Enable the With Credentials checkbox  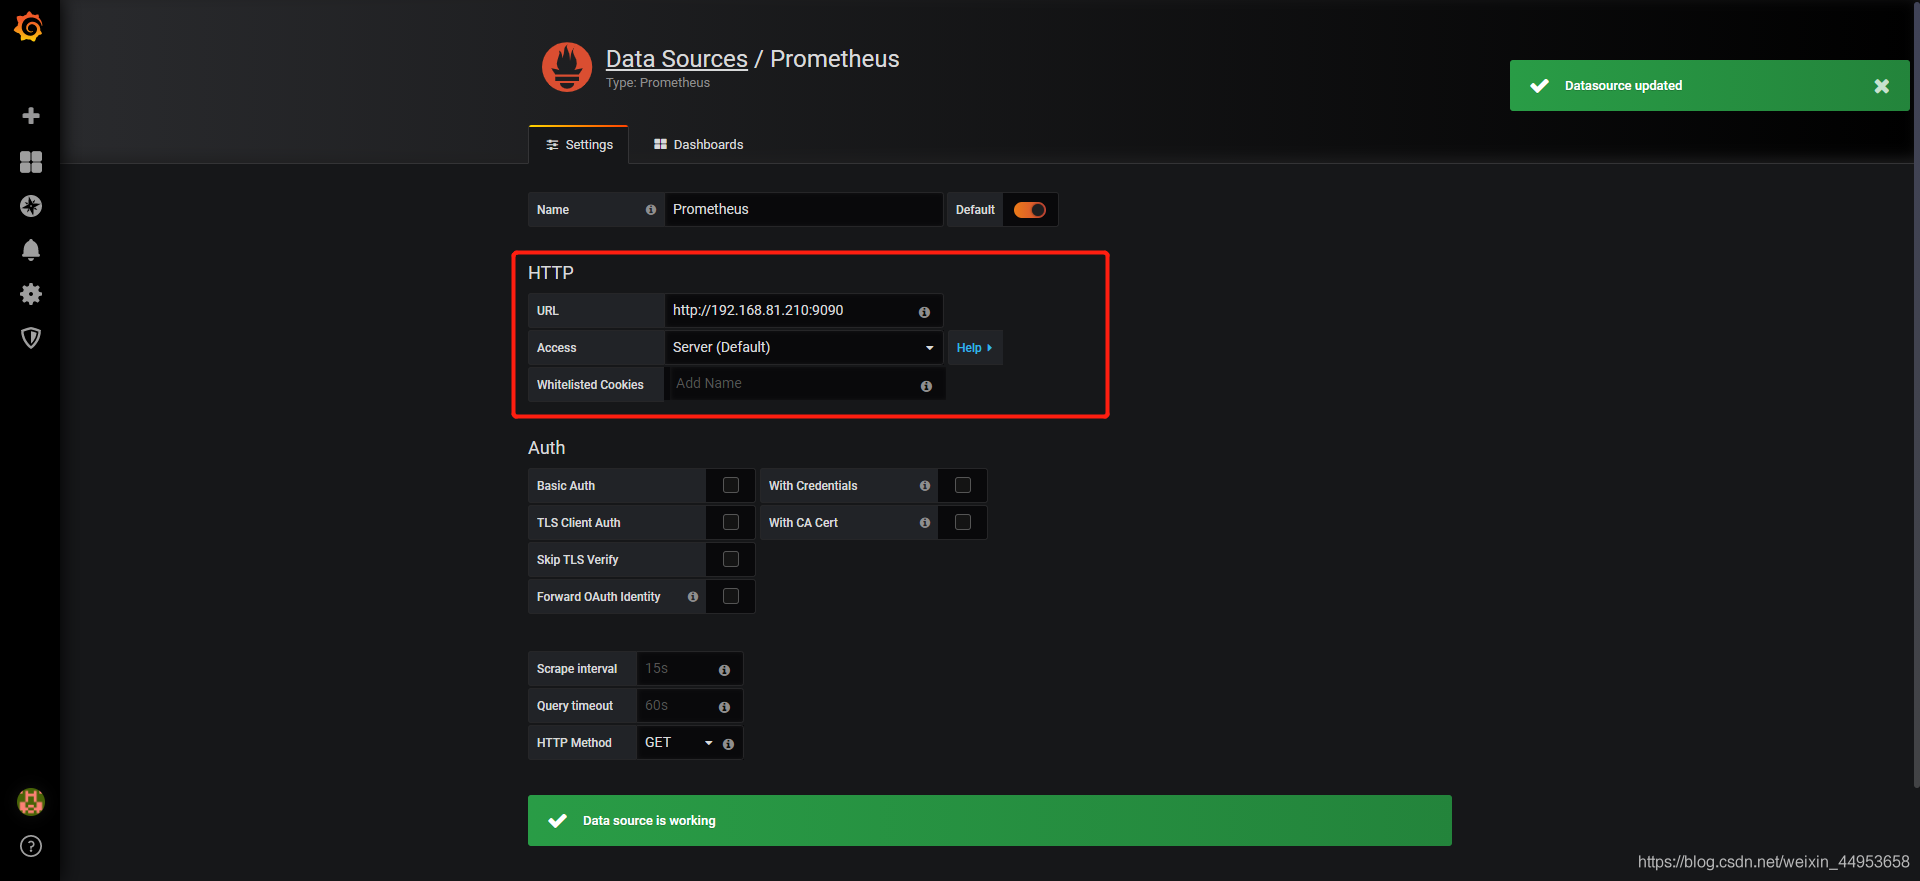(x=963, y=485)
